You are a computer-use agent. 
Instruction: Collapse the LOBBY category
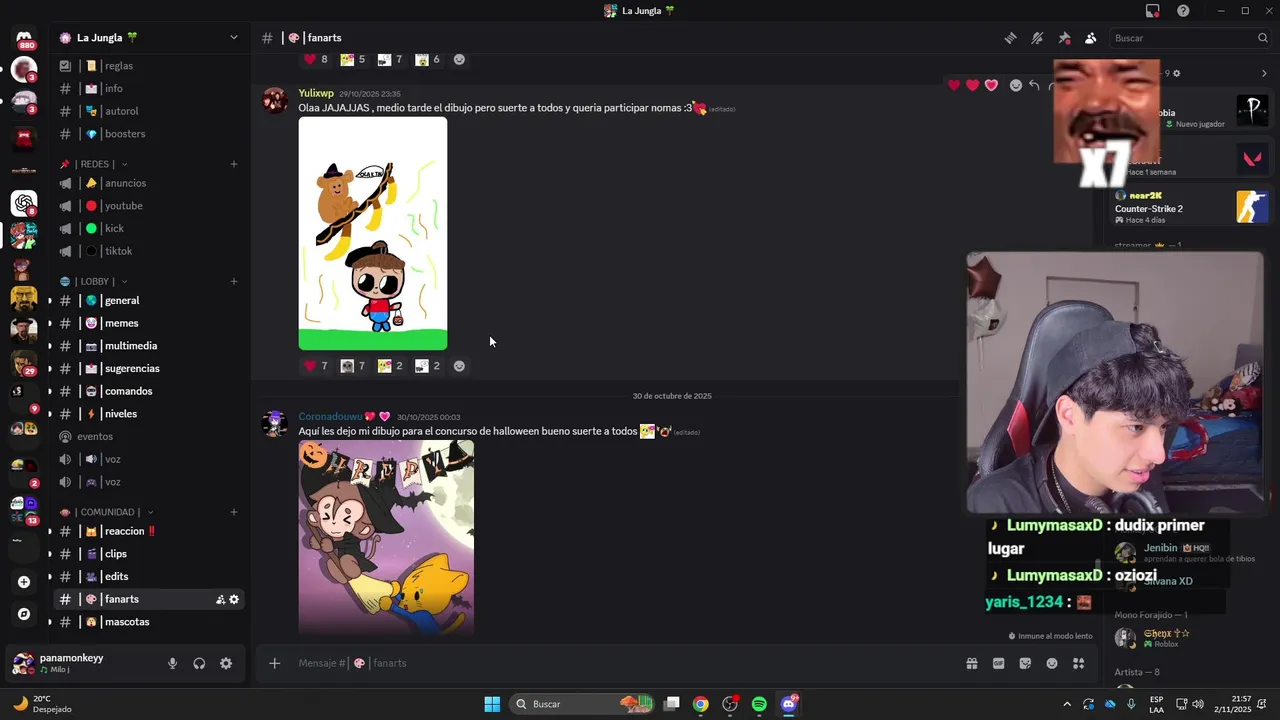(x=93, y=281)
